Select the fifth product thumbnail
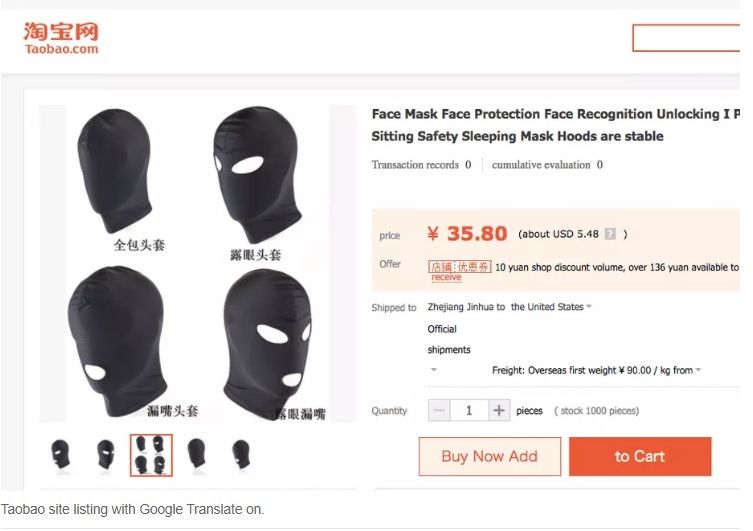 tap(241, 455)
